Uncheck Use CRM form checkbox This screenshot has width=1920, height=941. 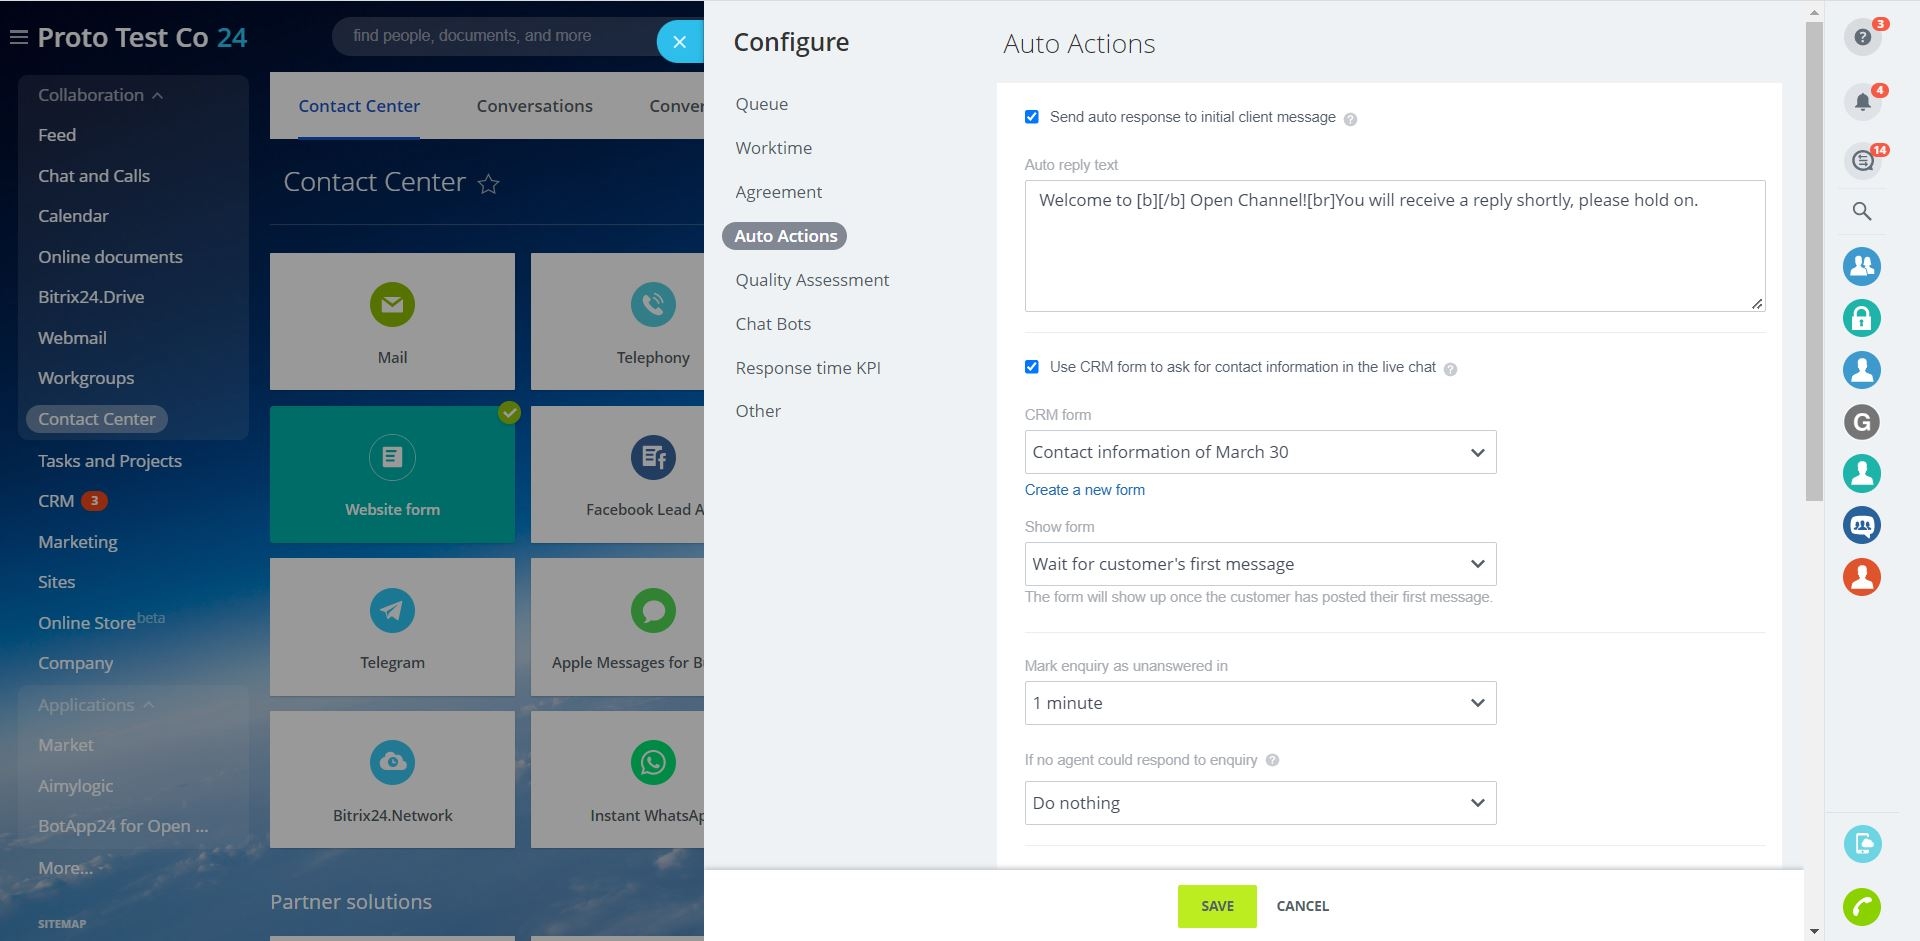1031,367
